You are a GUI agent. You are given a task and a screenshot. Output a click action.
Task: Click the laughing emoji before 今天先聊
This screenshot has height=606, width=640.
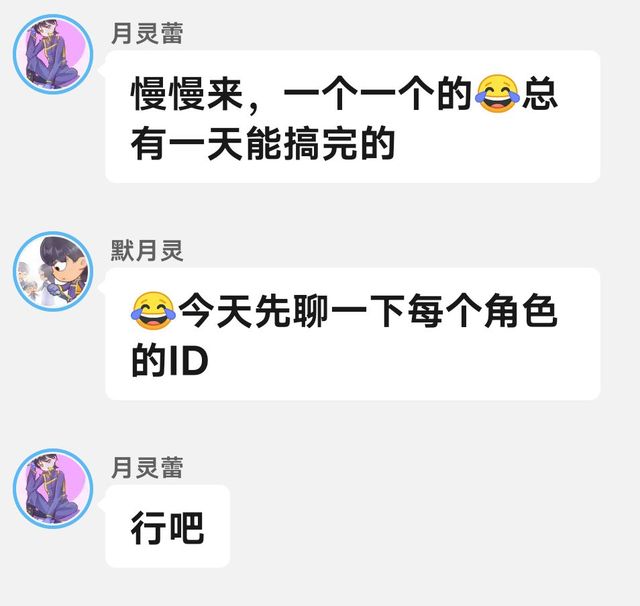pos(153,311)
